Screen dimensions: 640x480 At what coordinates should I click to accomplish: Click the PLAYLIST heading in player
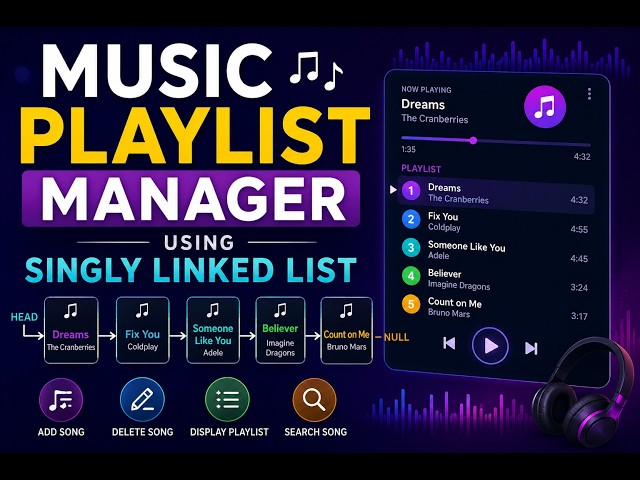[x=421, y=169]
